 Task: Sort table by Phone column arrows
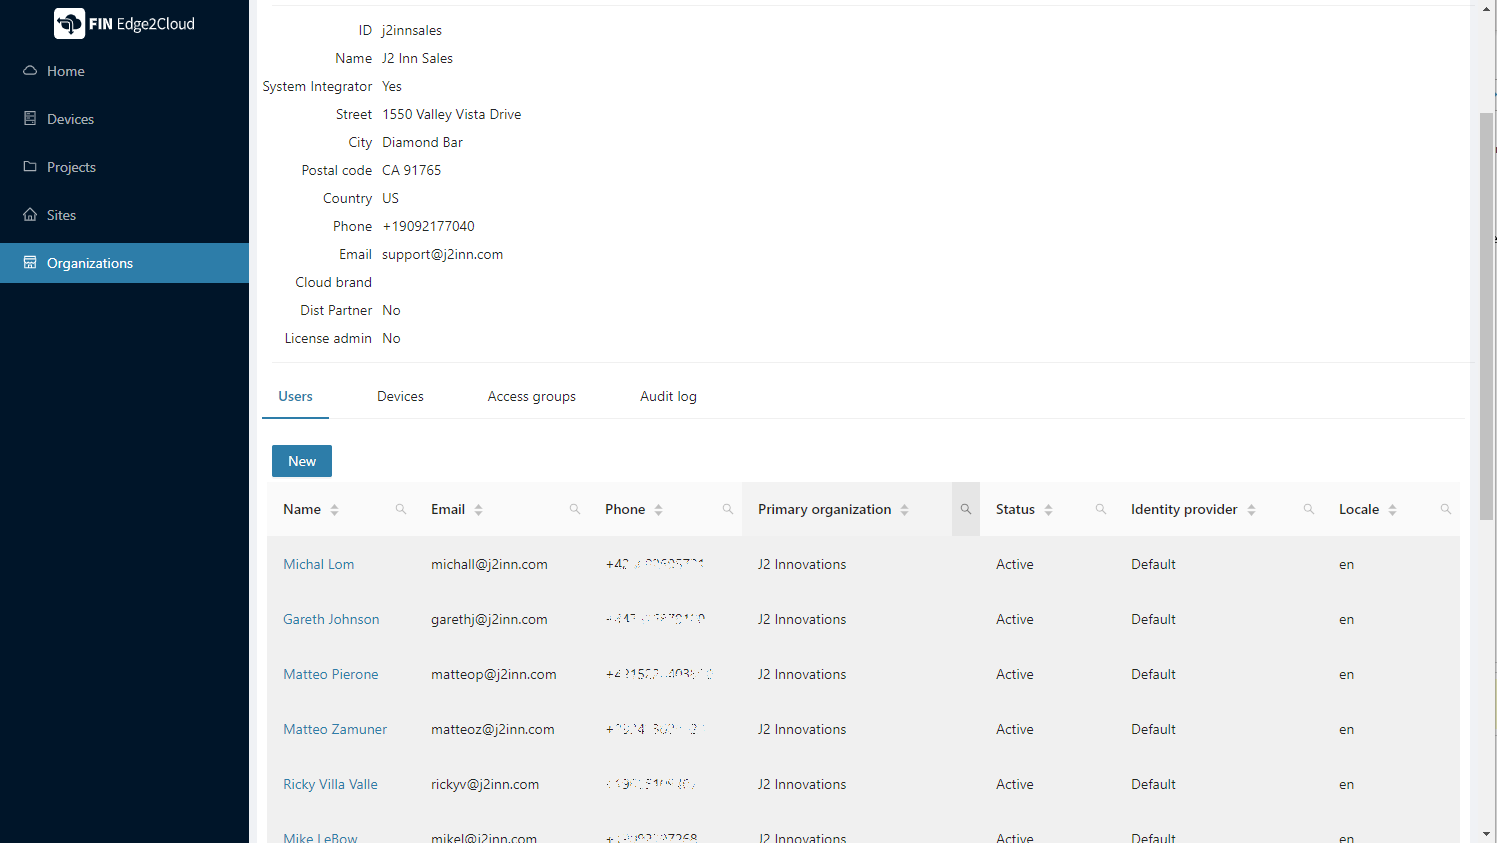click(659, 510)
